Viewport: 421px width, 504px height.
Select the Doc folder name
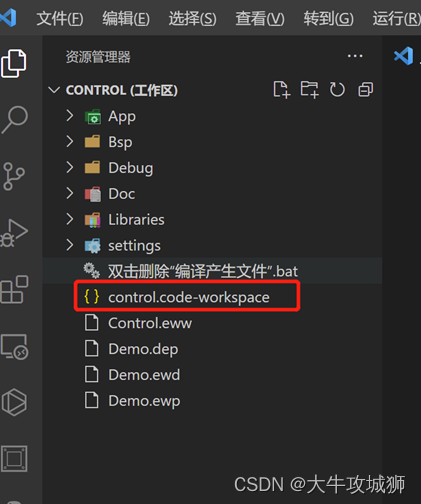click(x=122, y=194)
